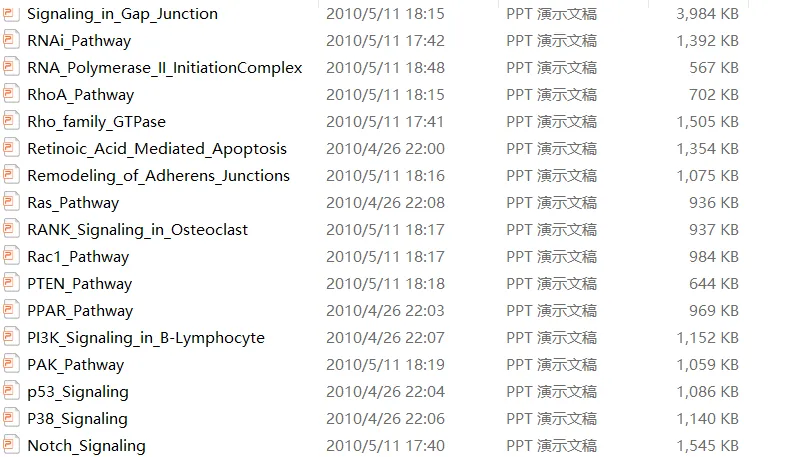The width and height of the screenshot is (804, 457).
Task: Select PI3K_Signaling_in_B-Lymphocyte file name
Action: (x=145, y=338)
